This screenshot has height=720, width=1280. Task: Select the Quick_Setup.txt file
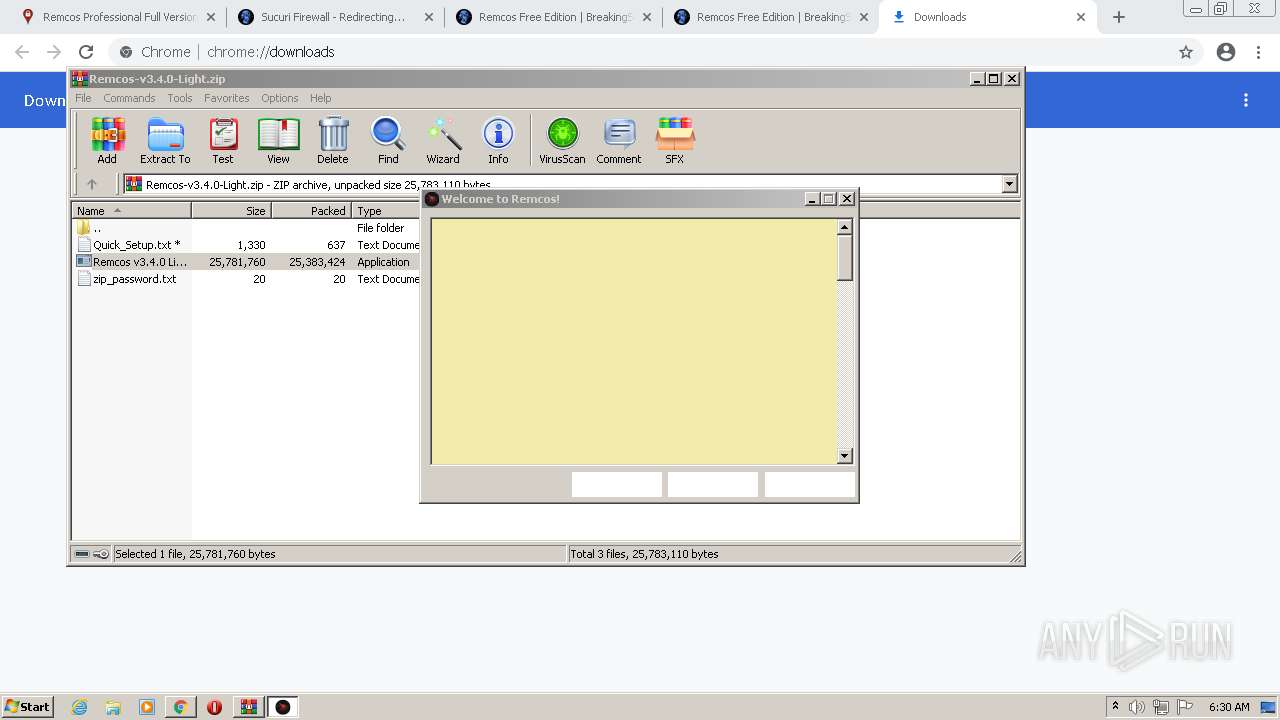click(136, 245)
